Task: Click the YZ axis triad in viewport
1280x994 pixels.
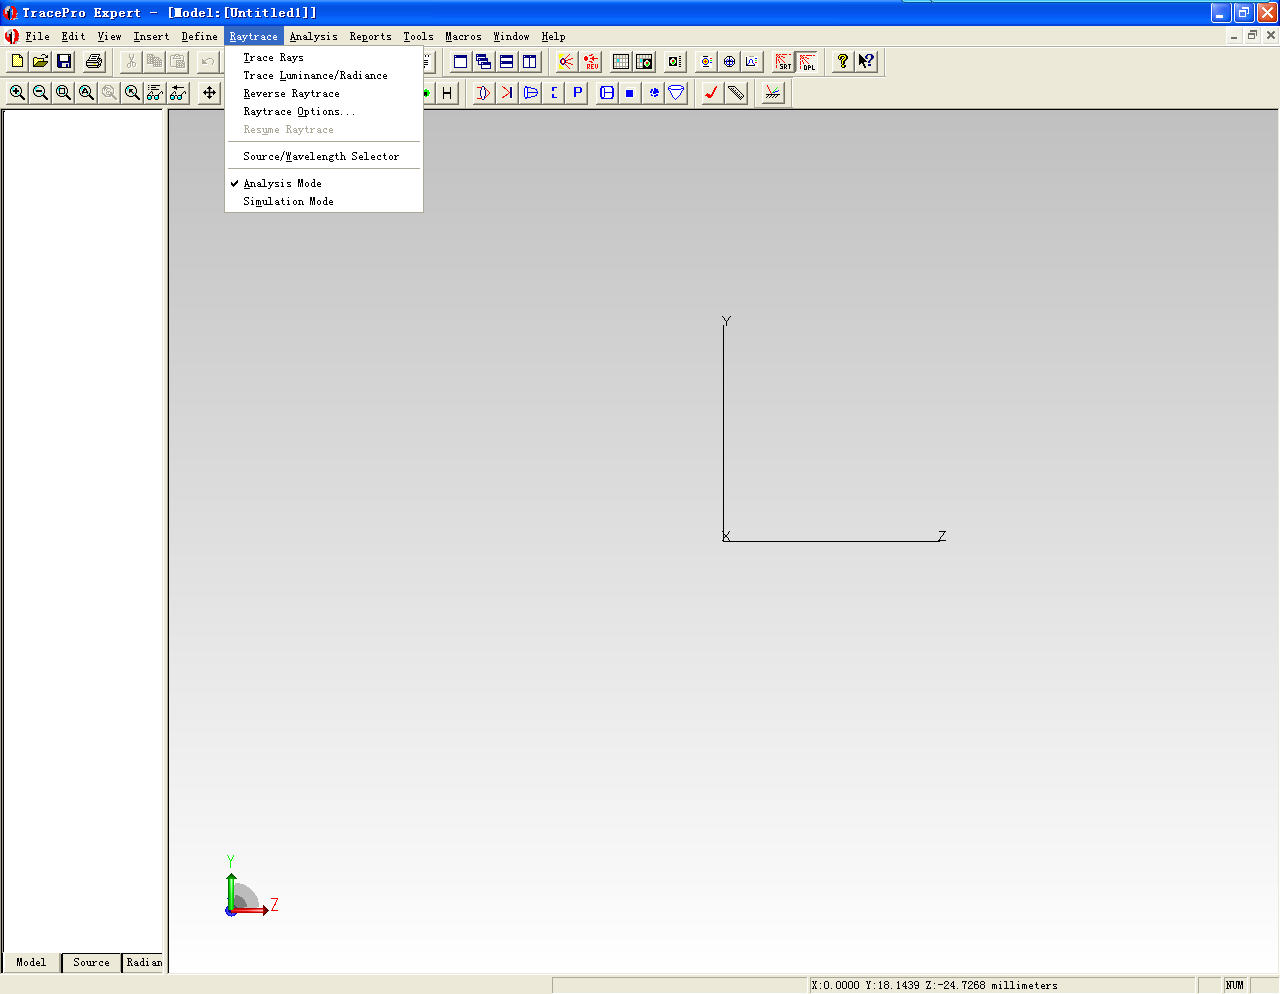Action: [x=250, y=888]
